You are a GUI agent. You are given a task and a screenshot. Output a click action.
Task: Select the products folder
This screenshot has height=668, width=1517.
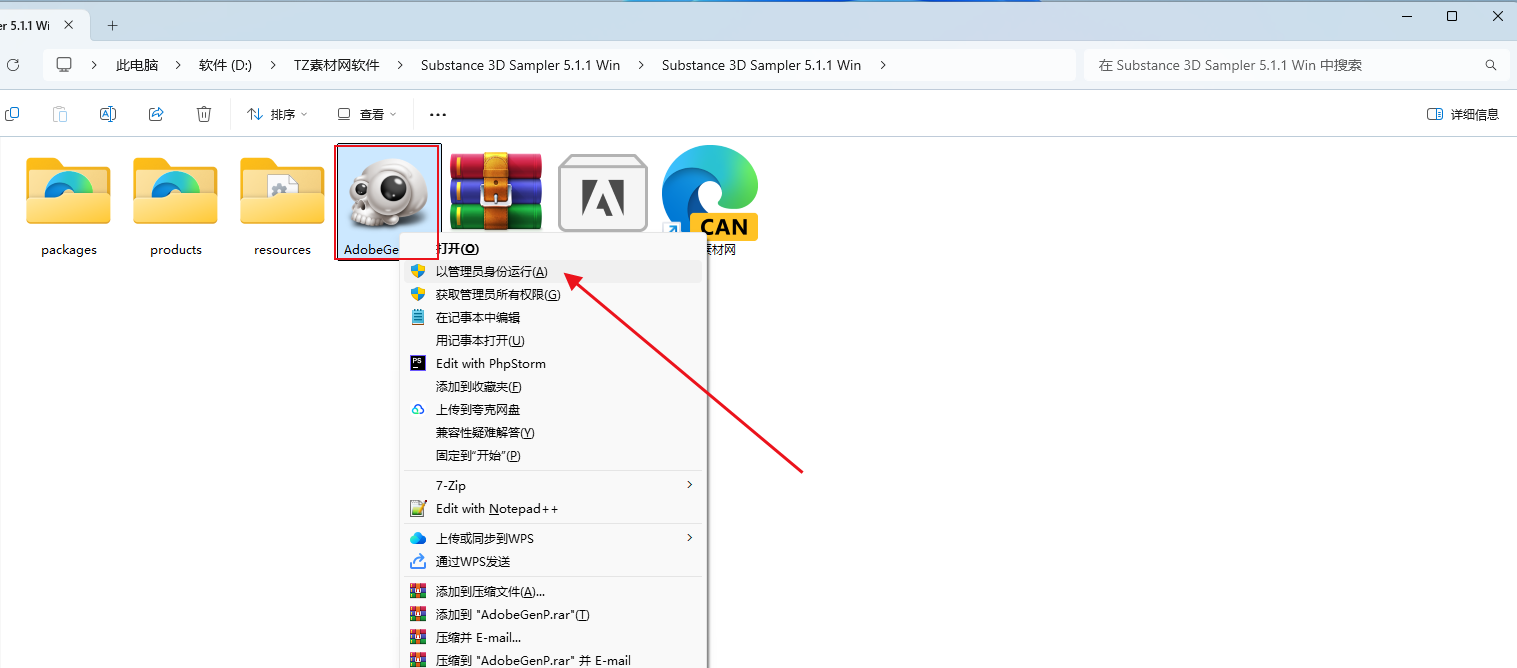pos(176,190)
